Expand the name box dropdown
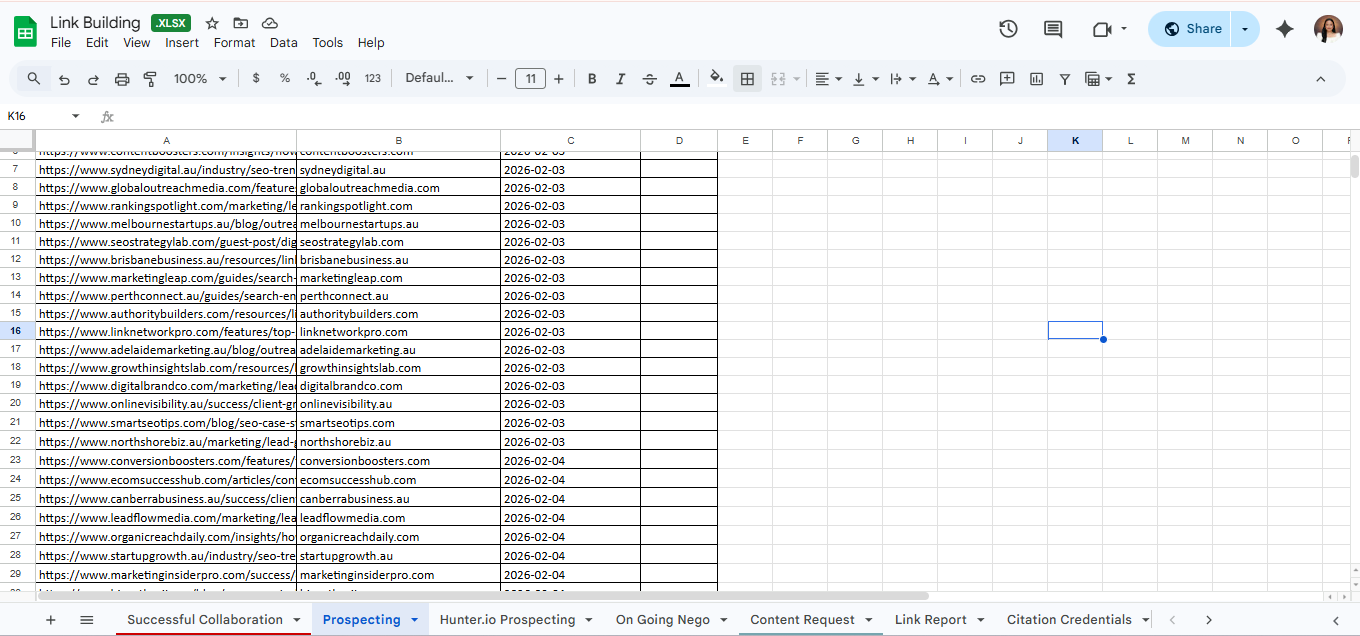Screen dimensions: 1360x636 tap(75, 116)
